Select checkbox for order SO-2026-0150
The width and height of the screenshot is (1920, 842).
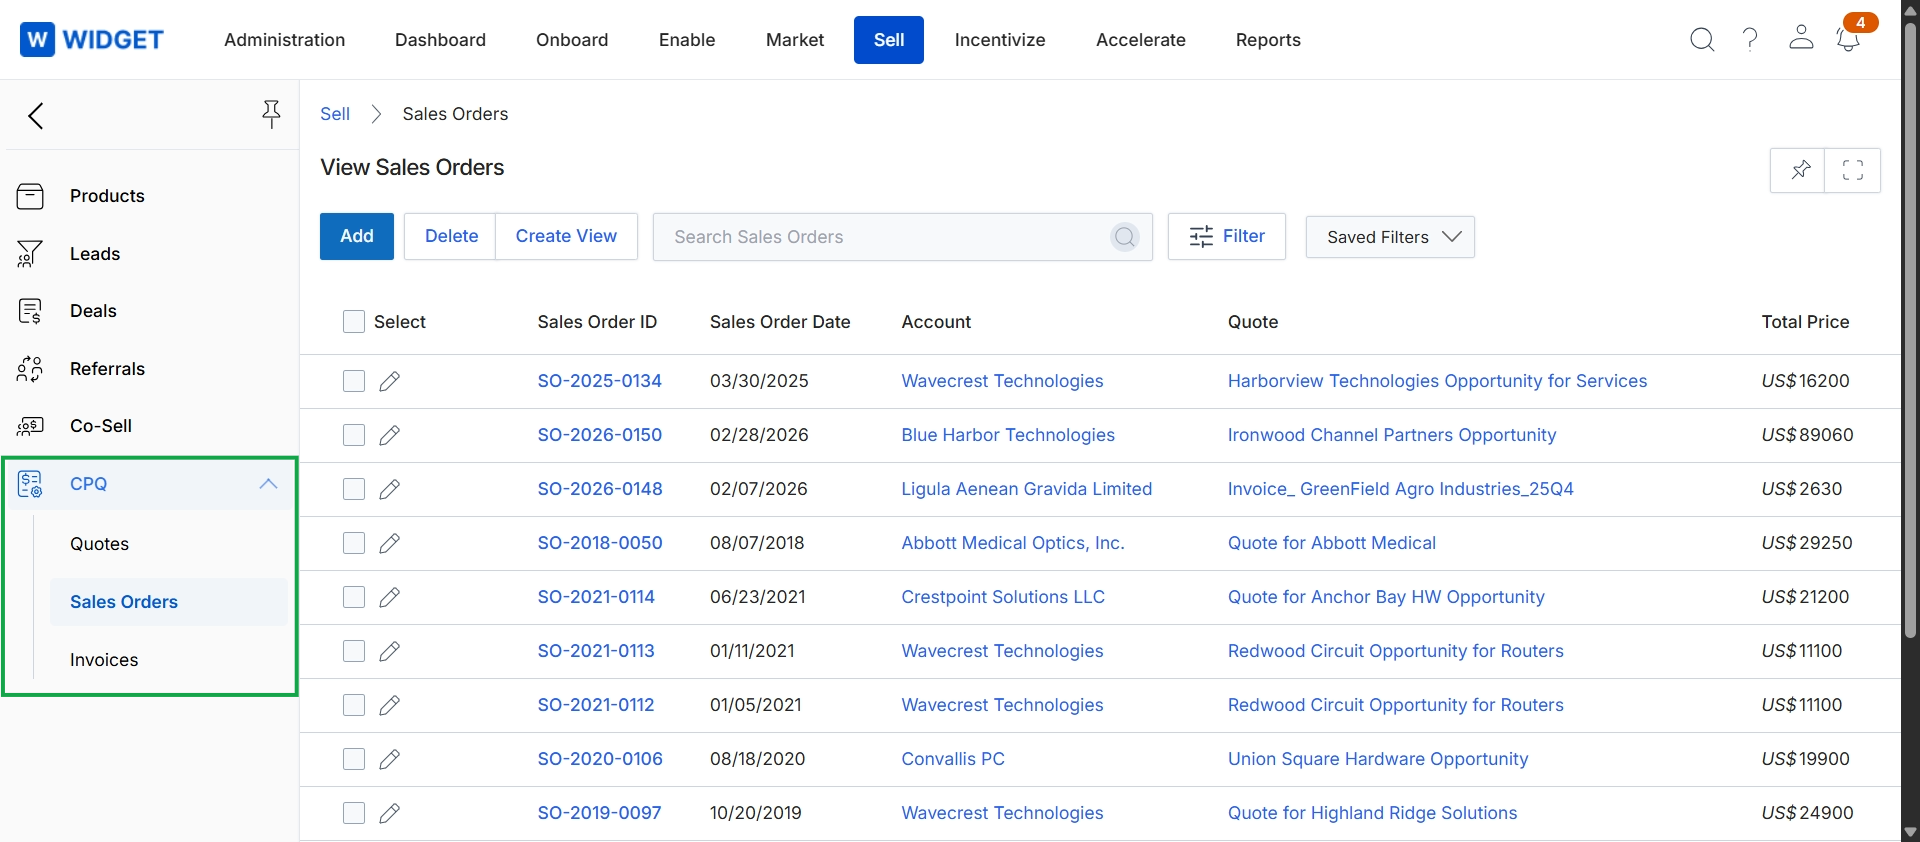pos(354,435)
